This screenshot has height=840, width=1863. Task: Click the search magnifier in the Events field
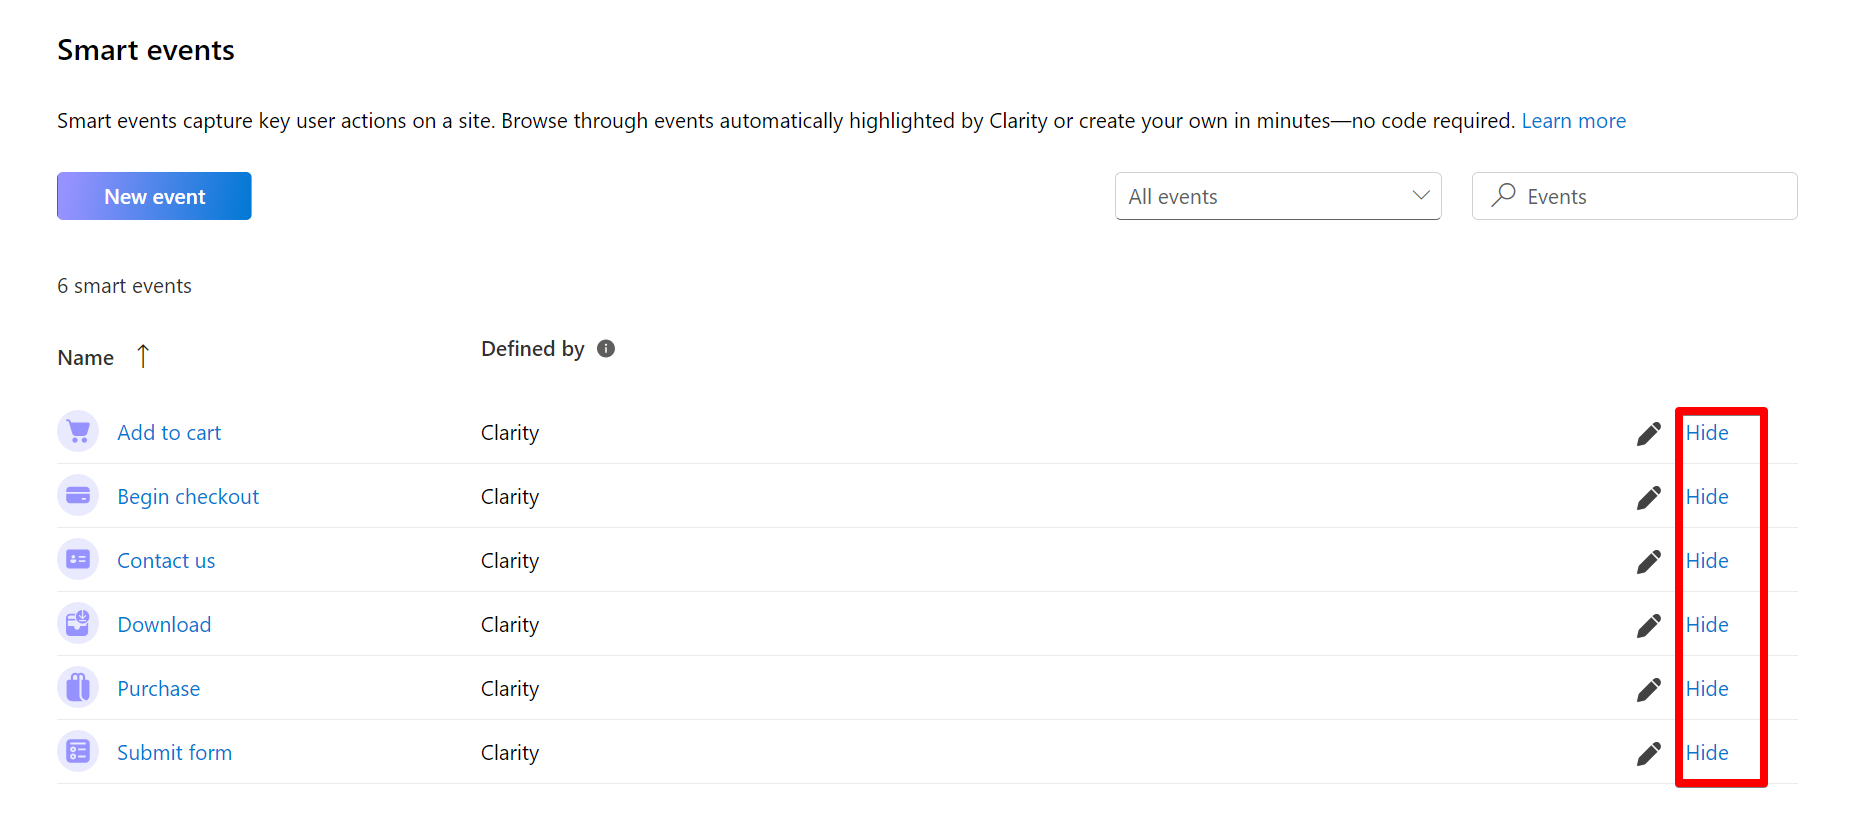(x=1503, y=195)
